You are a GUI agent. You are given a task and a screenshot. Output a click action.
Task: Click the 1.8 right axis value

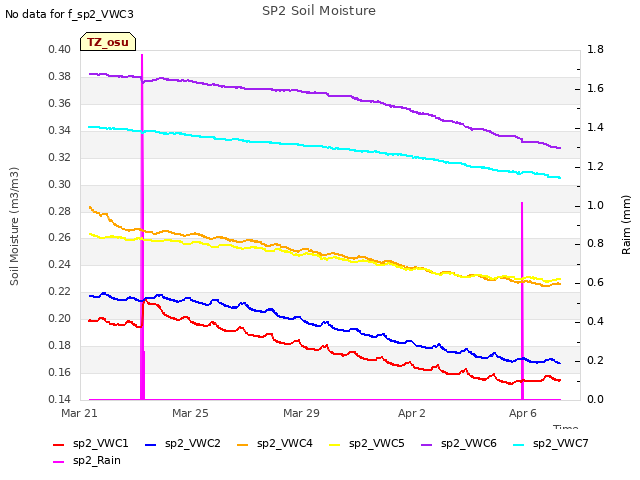tap(596, 49)
